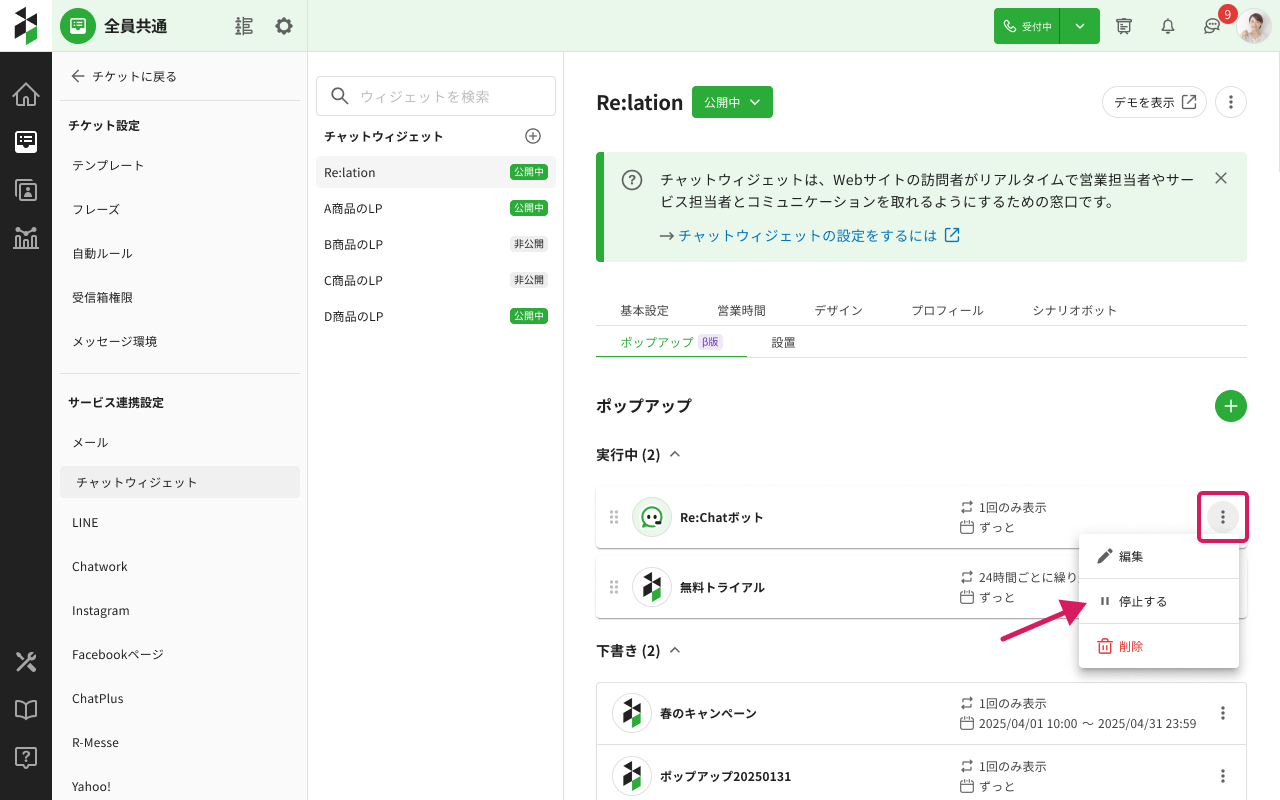Viewport: 1280px width, 800px height.
Task: Dismiss the green info banner
Action: tap(1220, 178)
